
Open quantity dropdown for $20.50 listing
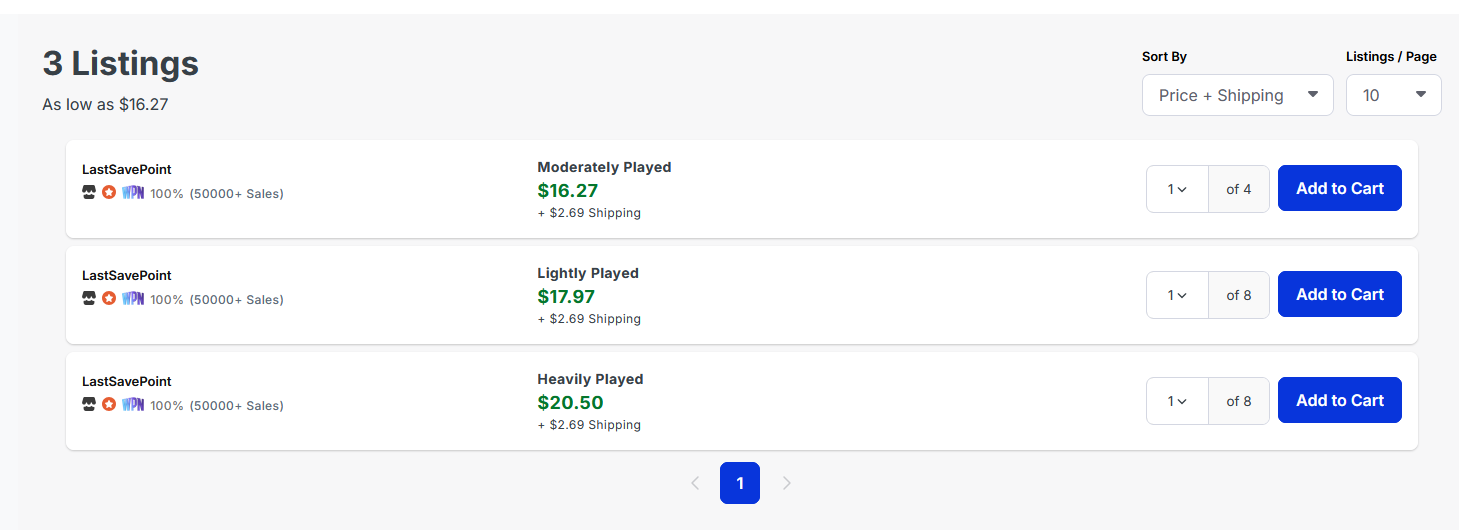click(1178, 401)
